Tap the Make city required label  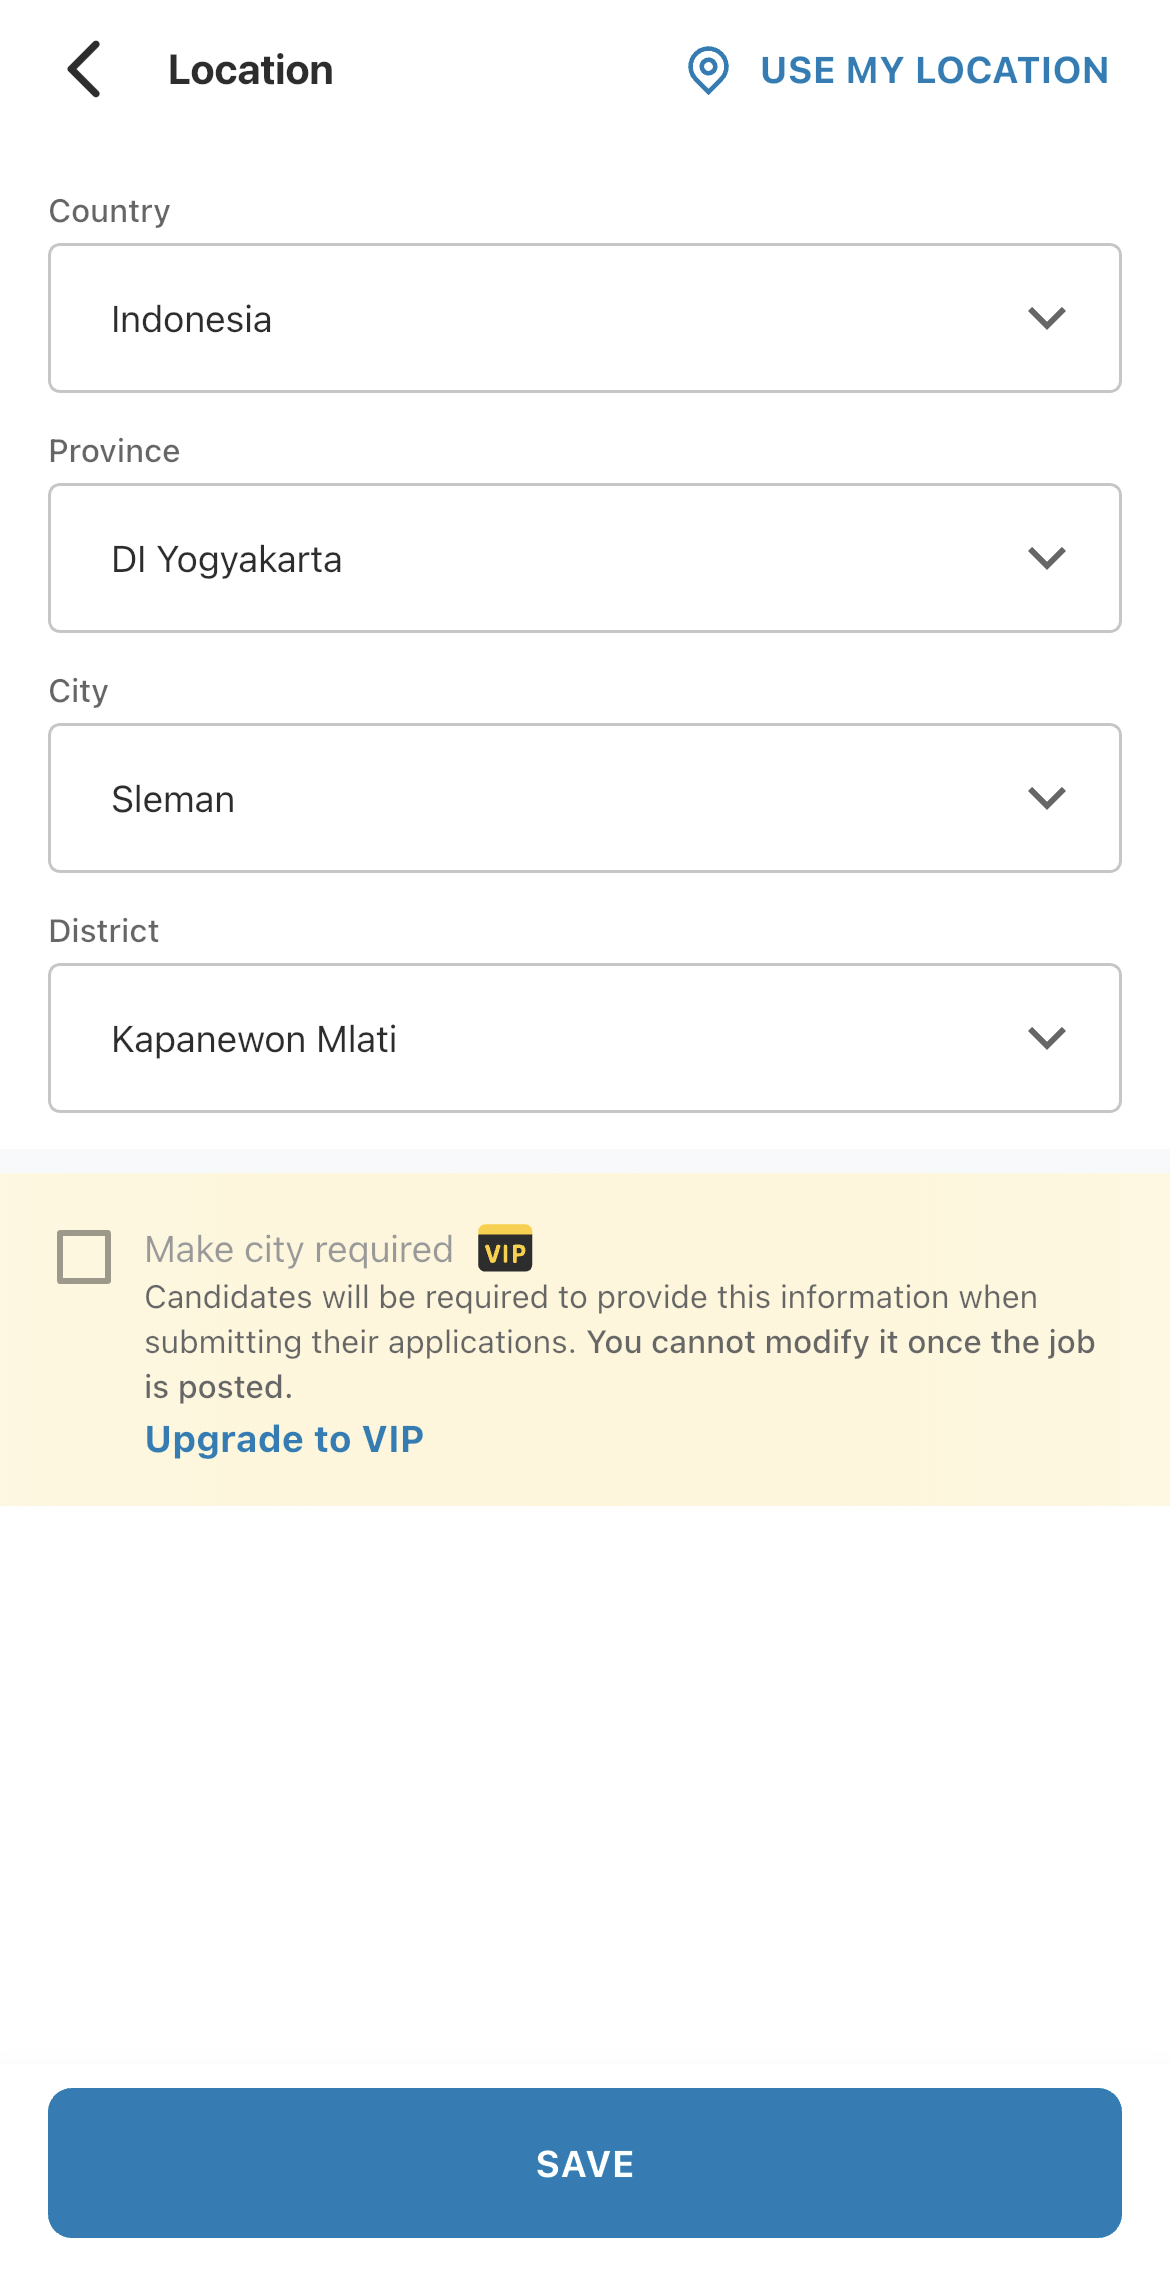click(299, 1250)
